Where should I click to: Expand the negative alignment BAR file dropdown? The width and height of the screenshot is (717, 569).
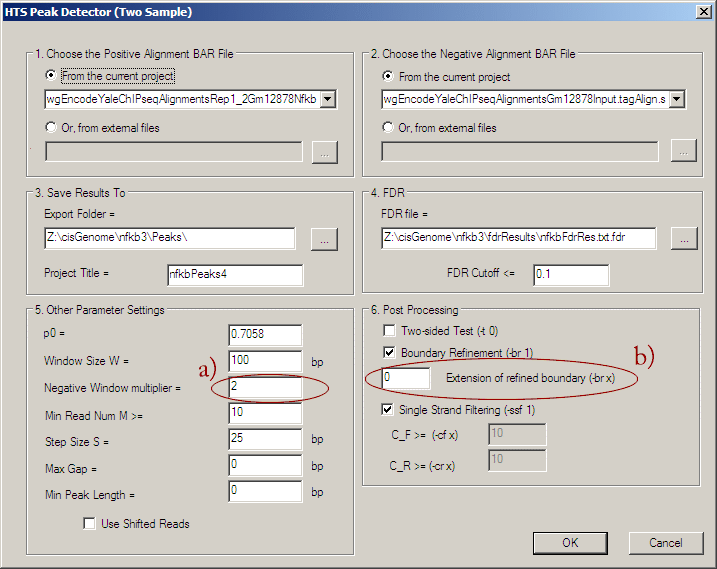[x=676, y=99]
